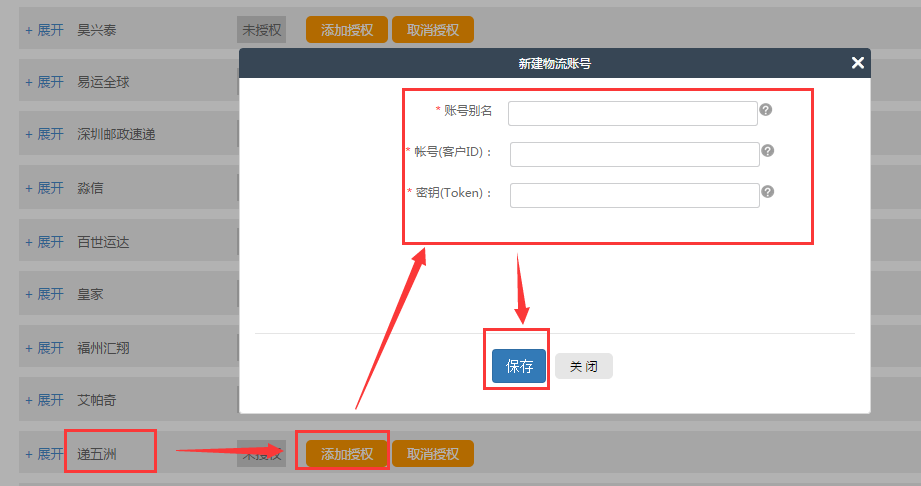Expand the 递五洲 row
921x486 pixels.
click(44, 454)
